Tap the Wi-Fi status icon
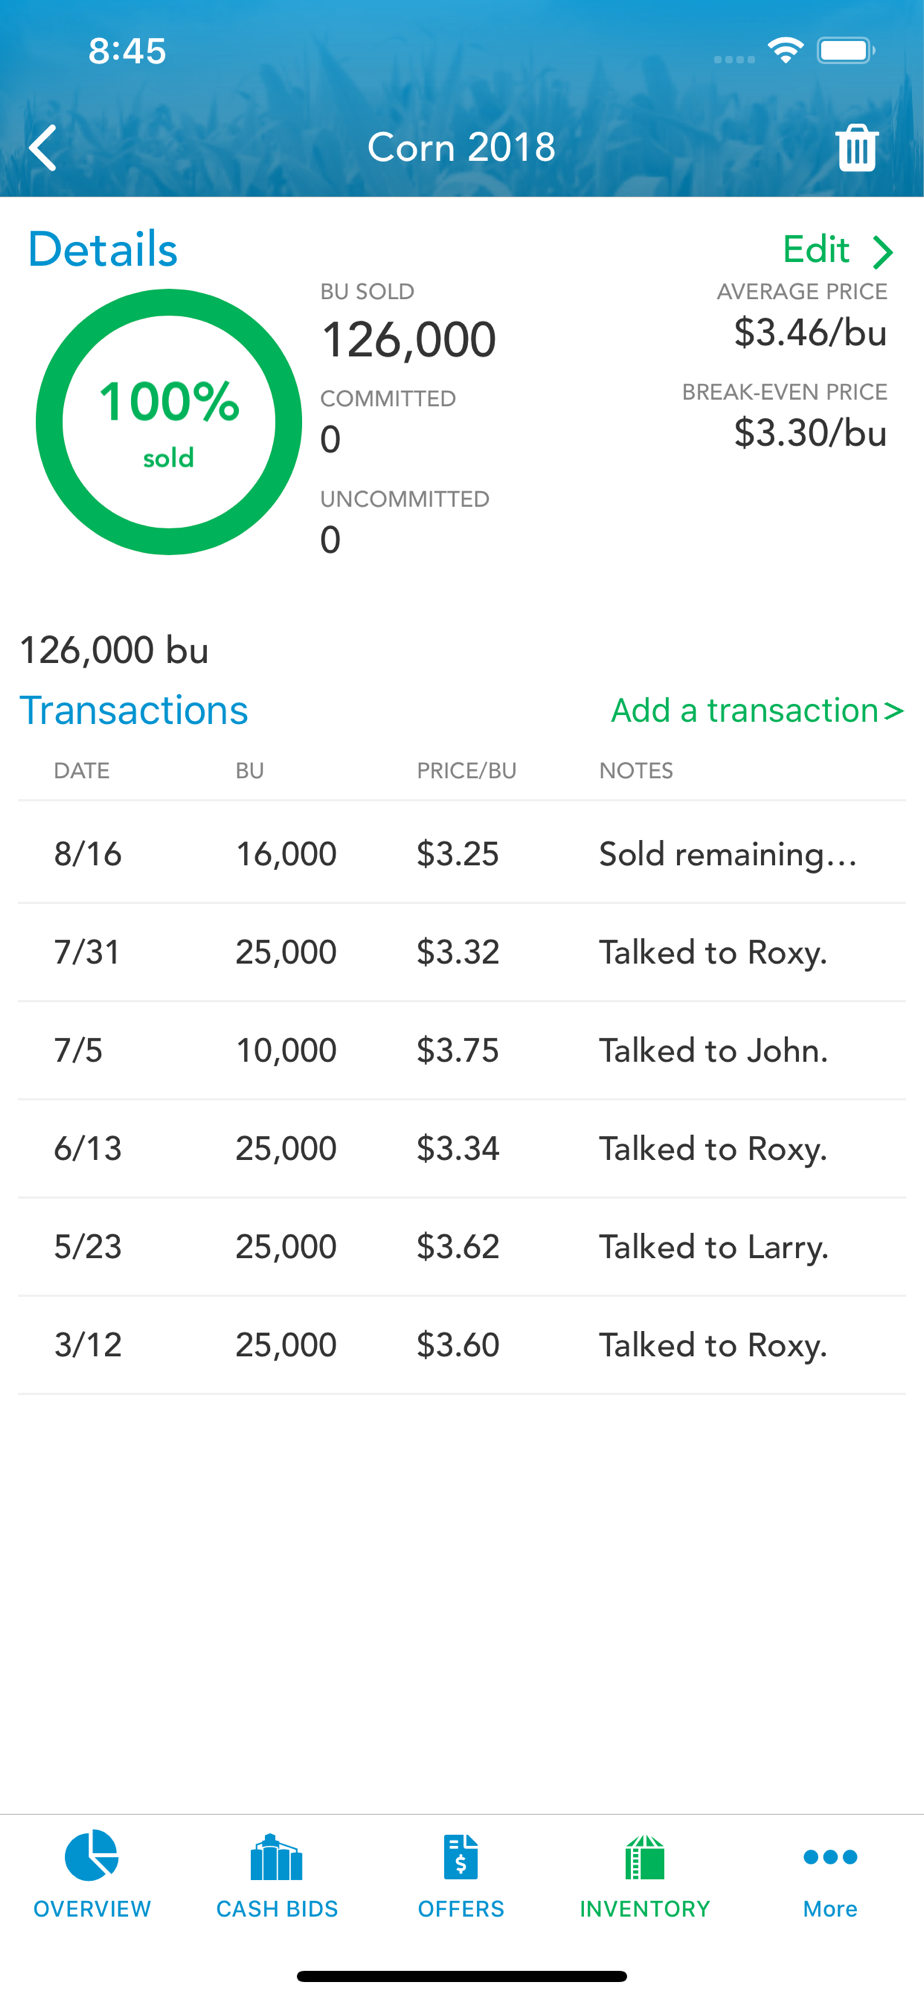Screen dimensions: 924x2000 click(786, 50)
